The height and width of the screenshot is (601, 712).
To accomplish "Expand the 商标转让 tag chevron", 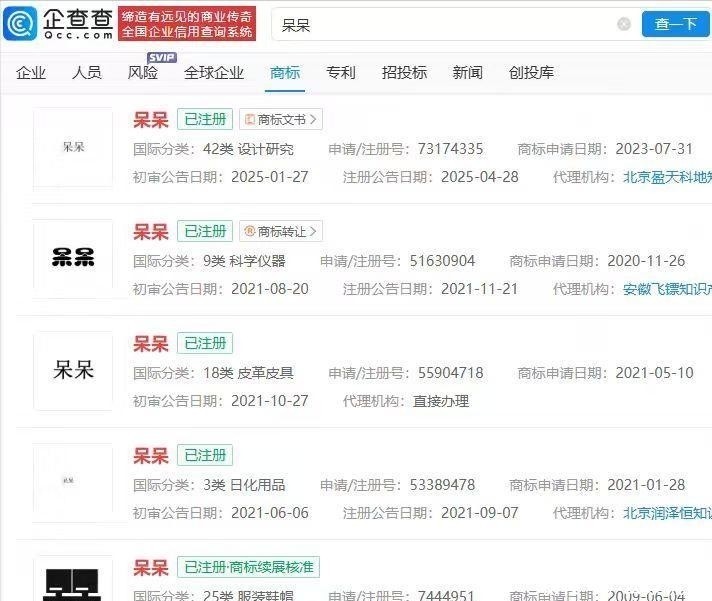I will (x=314, y=232).
